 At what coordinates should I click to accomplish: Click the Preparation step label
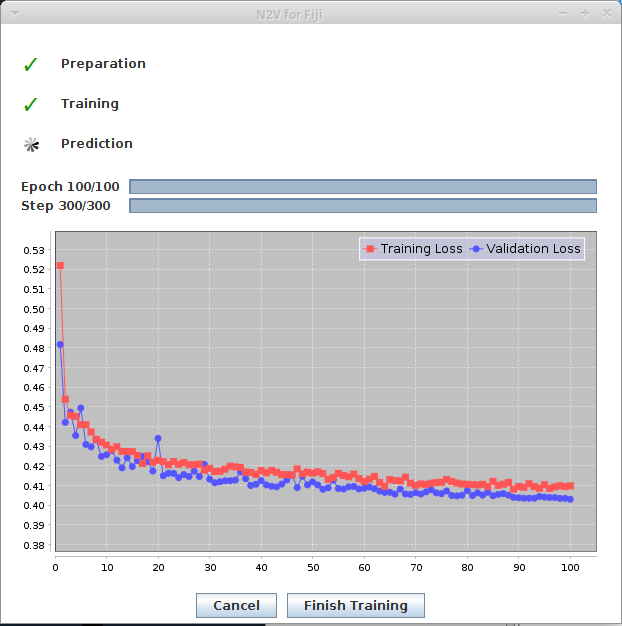point(103,64)
